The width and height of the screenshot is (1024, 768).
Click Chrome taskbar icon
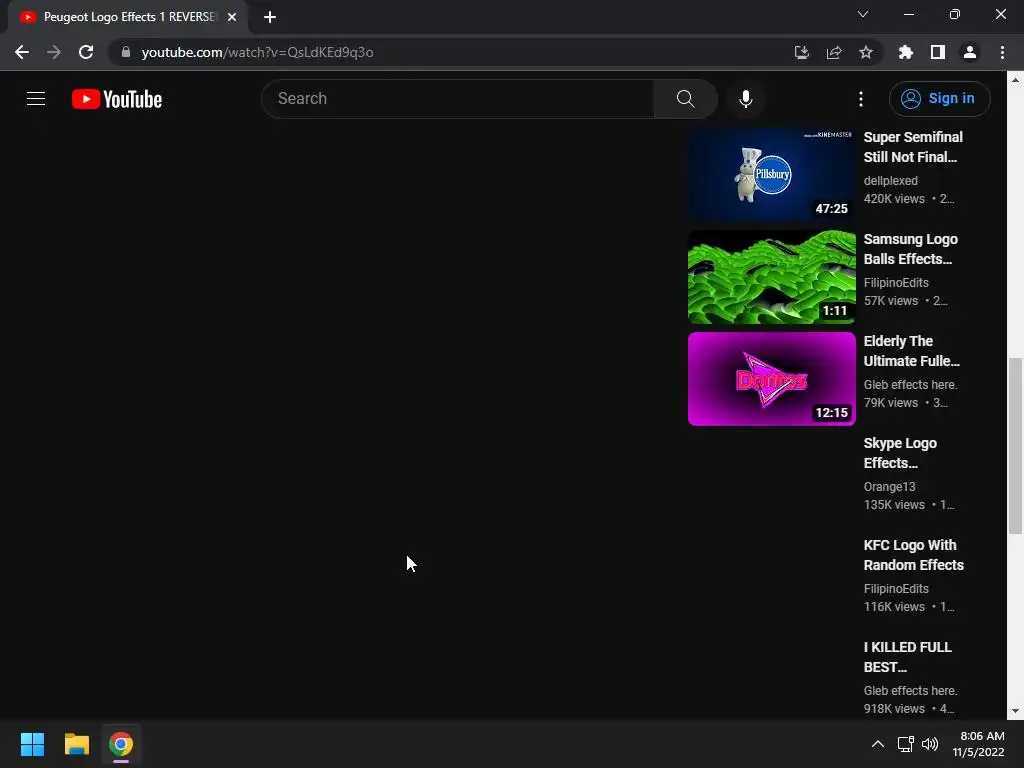[121, 744]
